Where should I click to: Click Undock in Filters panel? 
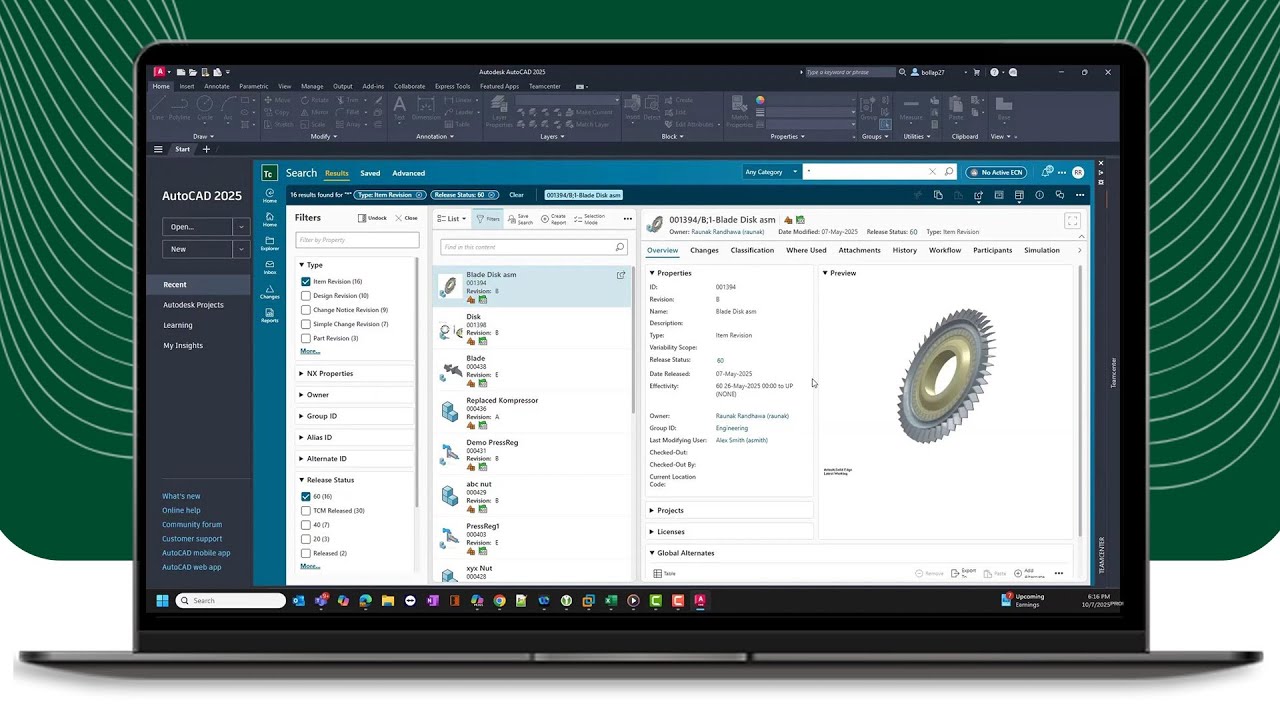click(x=373, y=218)
